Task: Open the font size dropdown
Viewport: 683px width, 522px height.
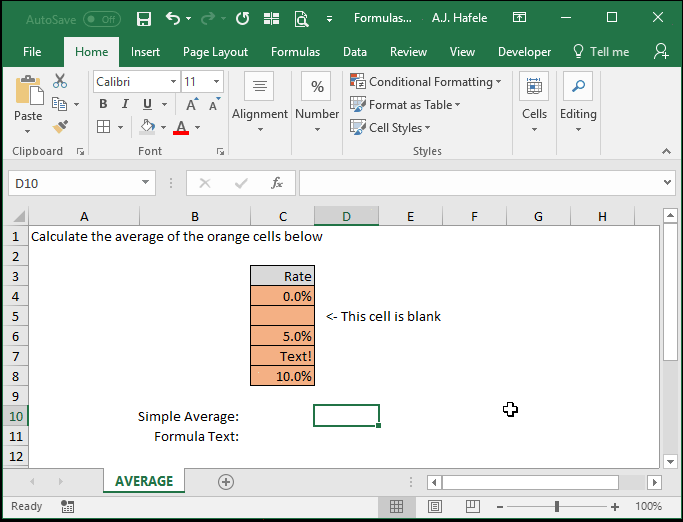Action: [216, 81]
